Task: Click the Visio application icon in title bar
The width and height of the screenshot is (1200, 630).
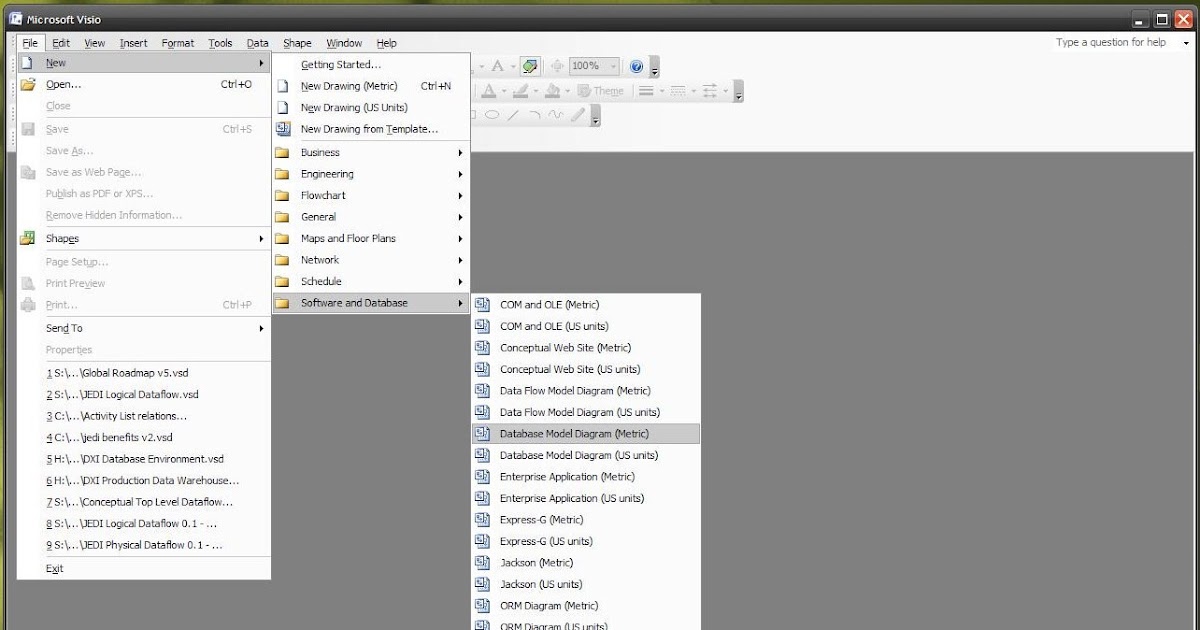Action: 15,20
